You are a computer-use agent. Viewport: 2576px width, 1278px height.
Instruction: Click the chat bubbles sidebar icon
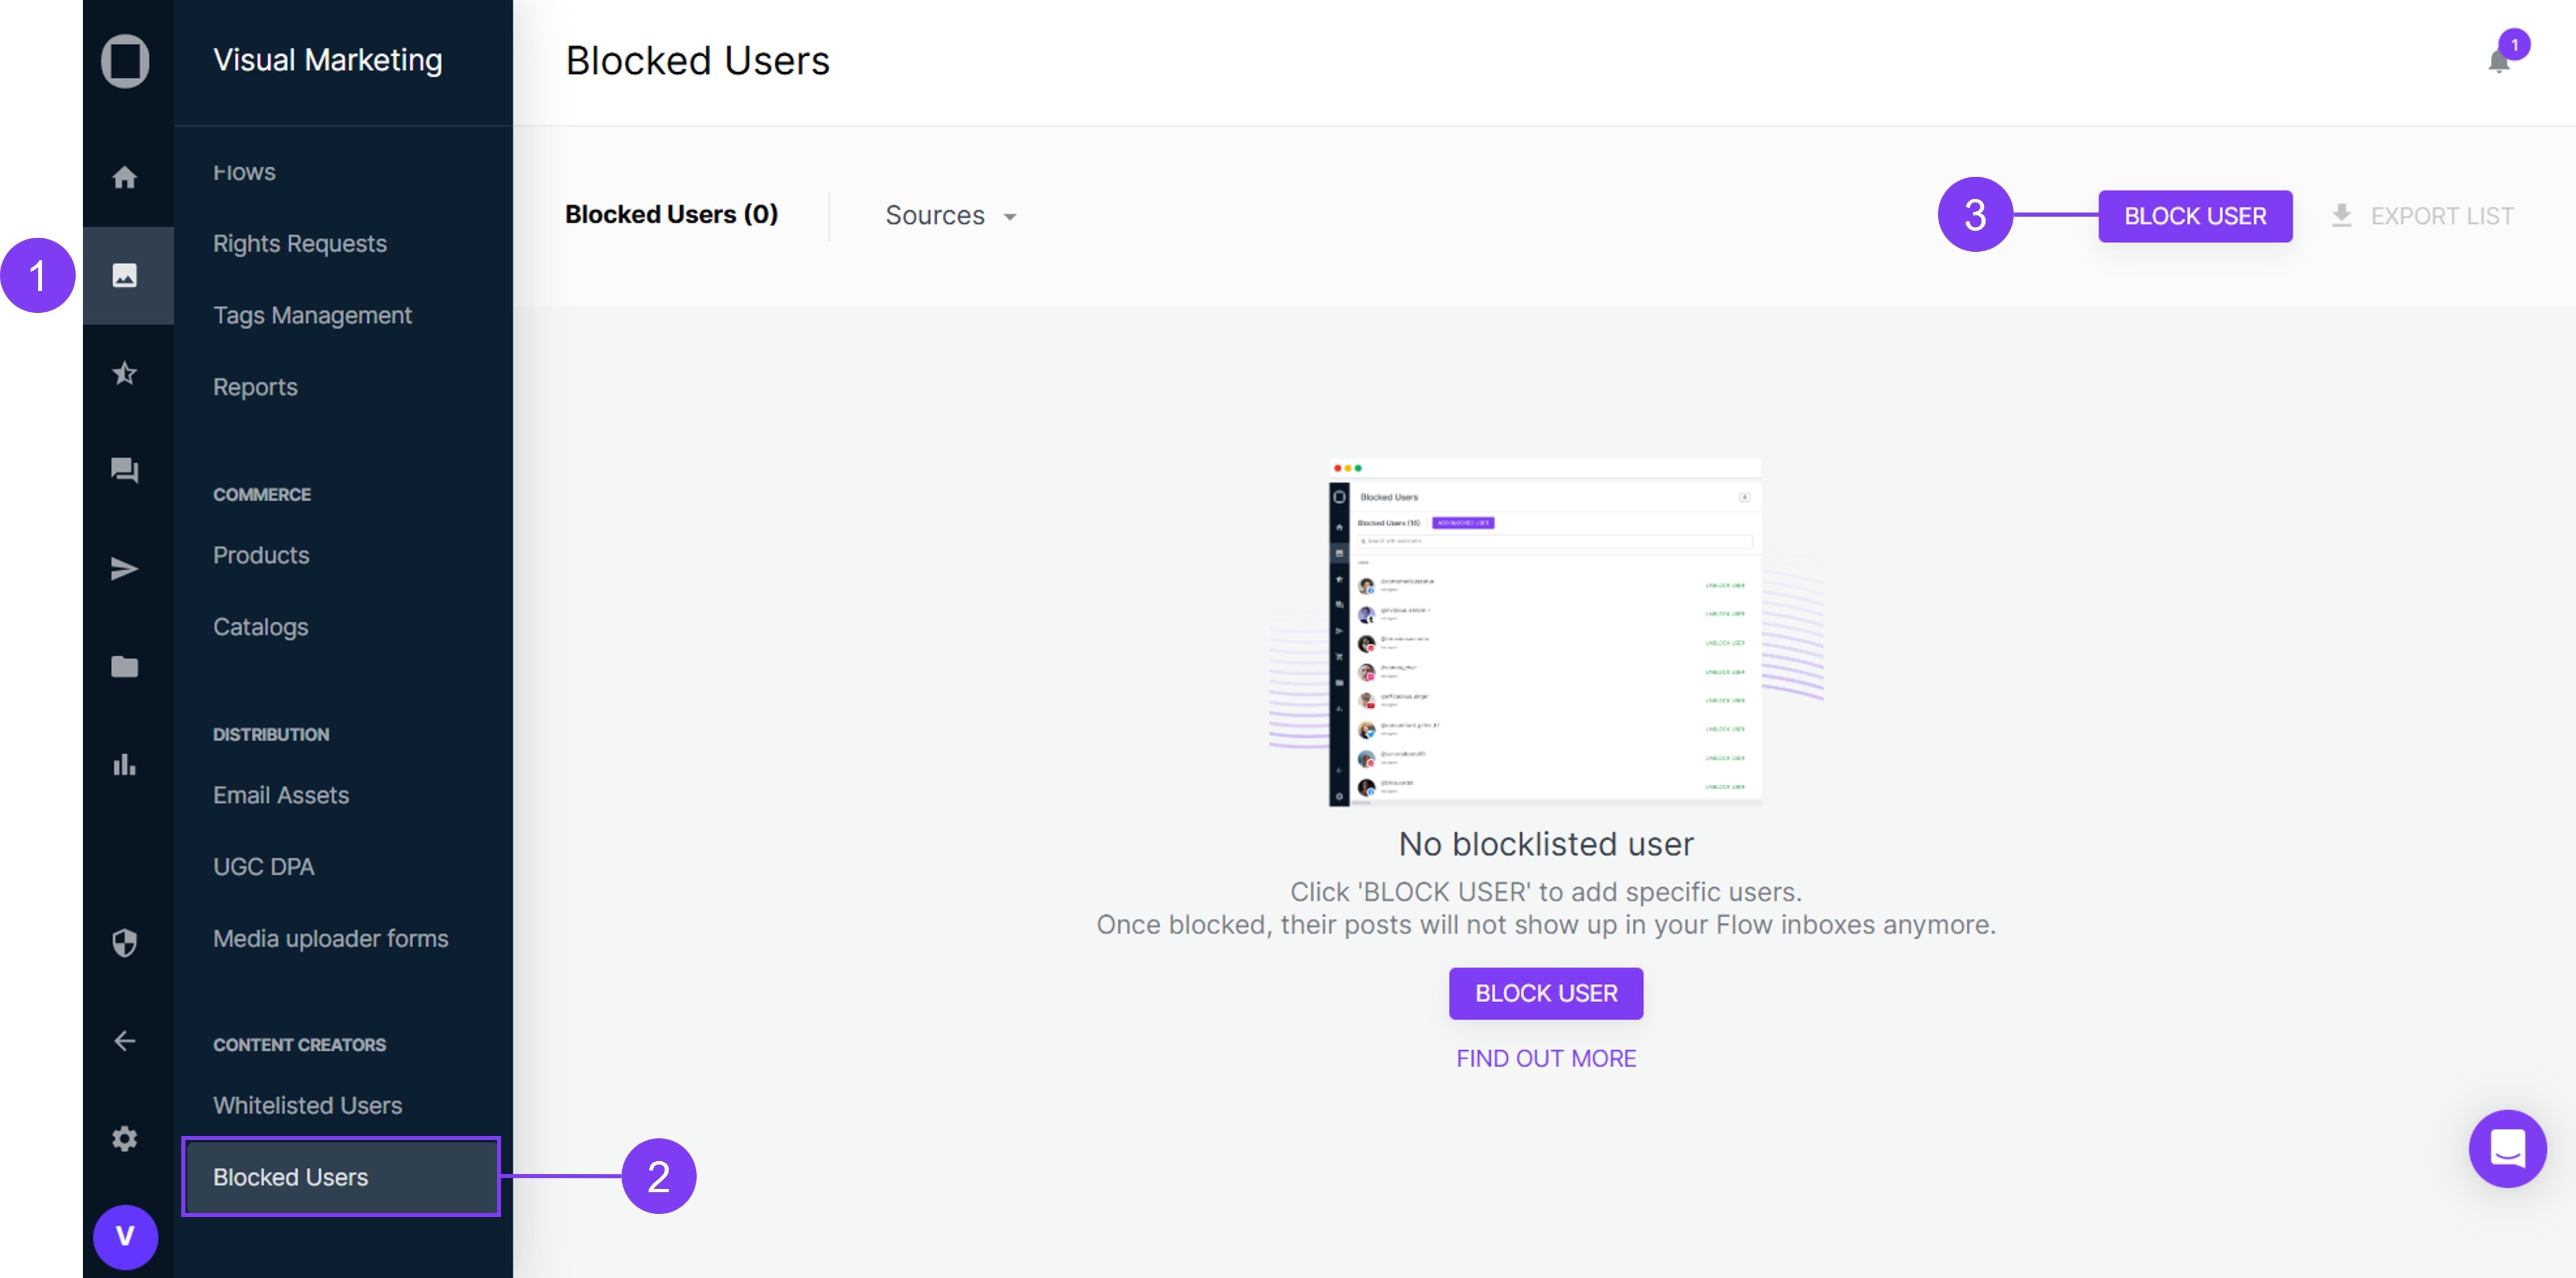tap(124, 470)
